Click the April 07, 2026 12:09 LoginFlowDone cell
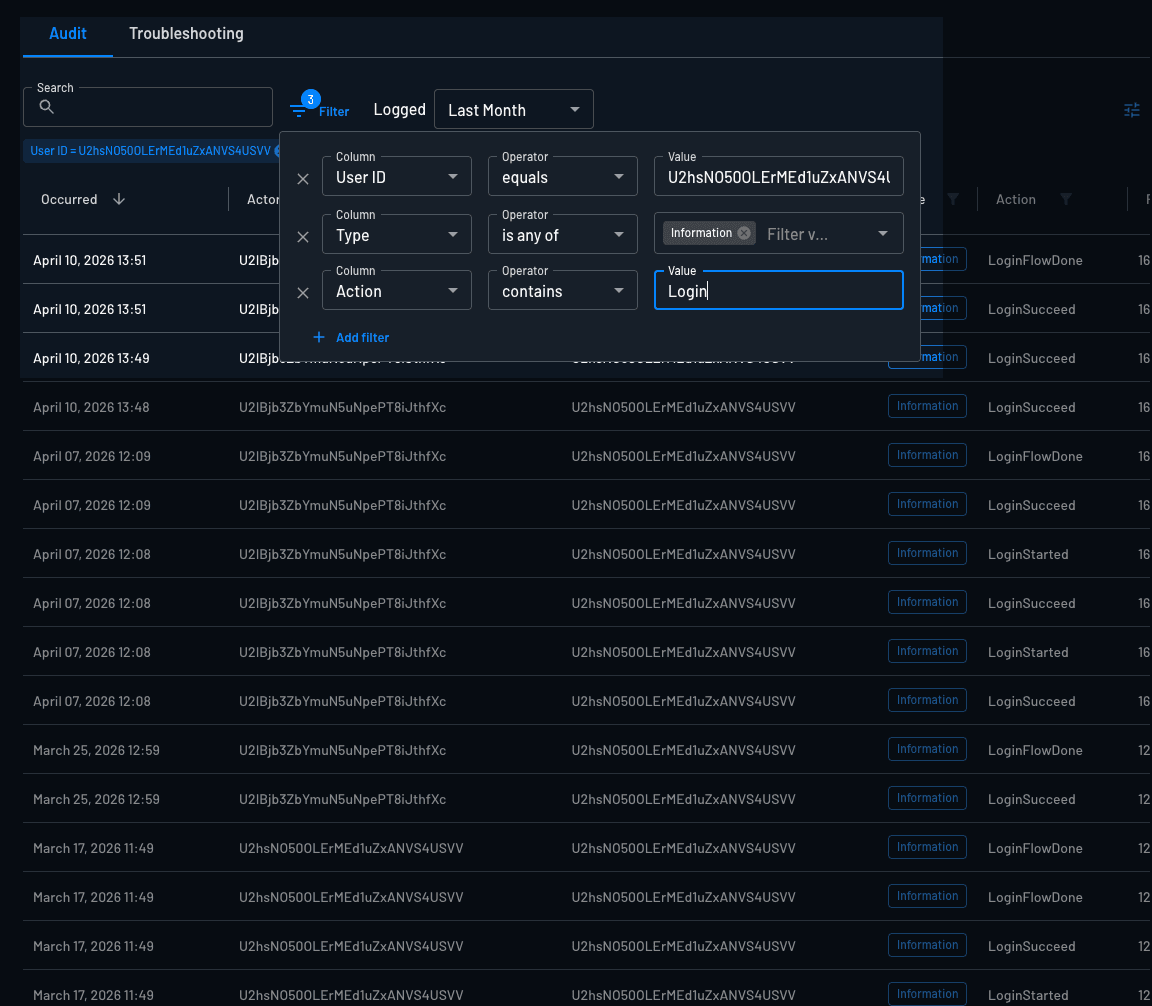This screenshot has width=1152, height=1006. (1035, 456)
